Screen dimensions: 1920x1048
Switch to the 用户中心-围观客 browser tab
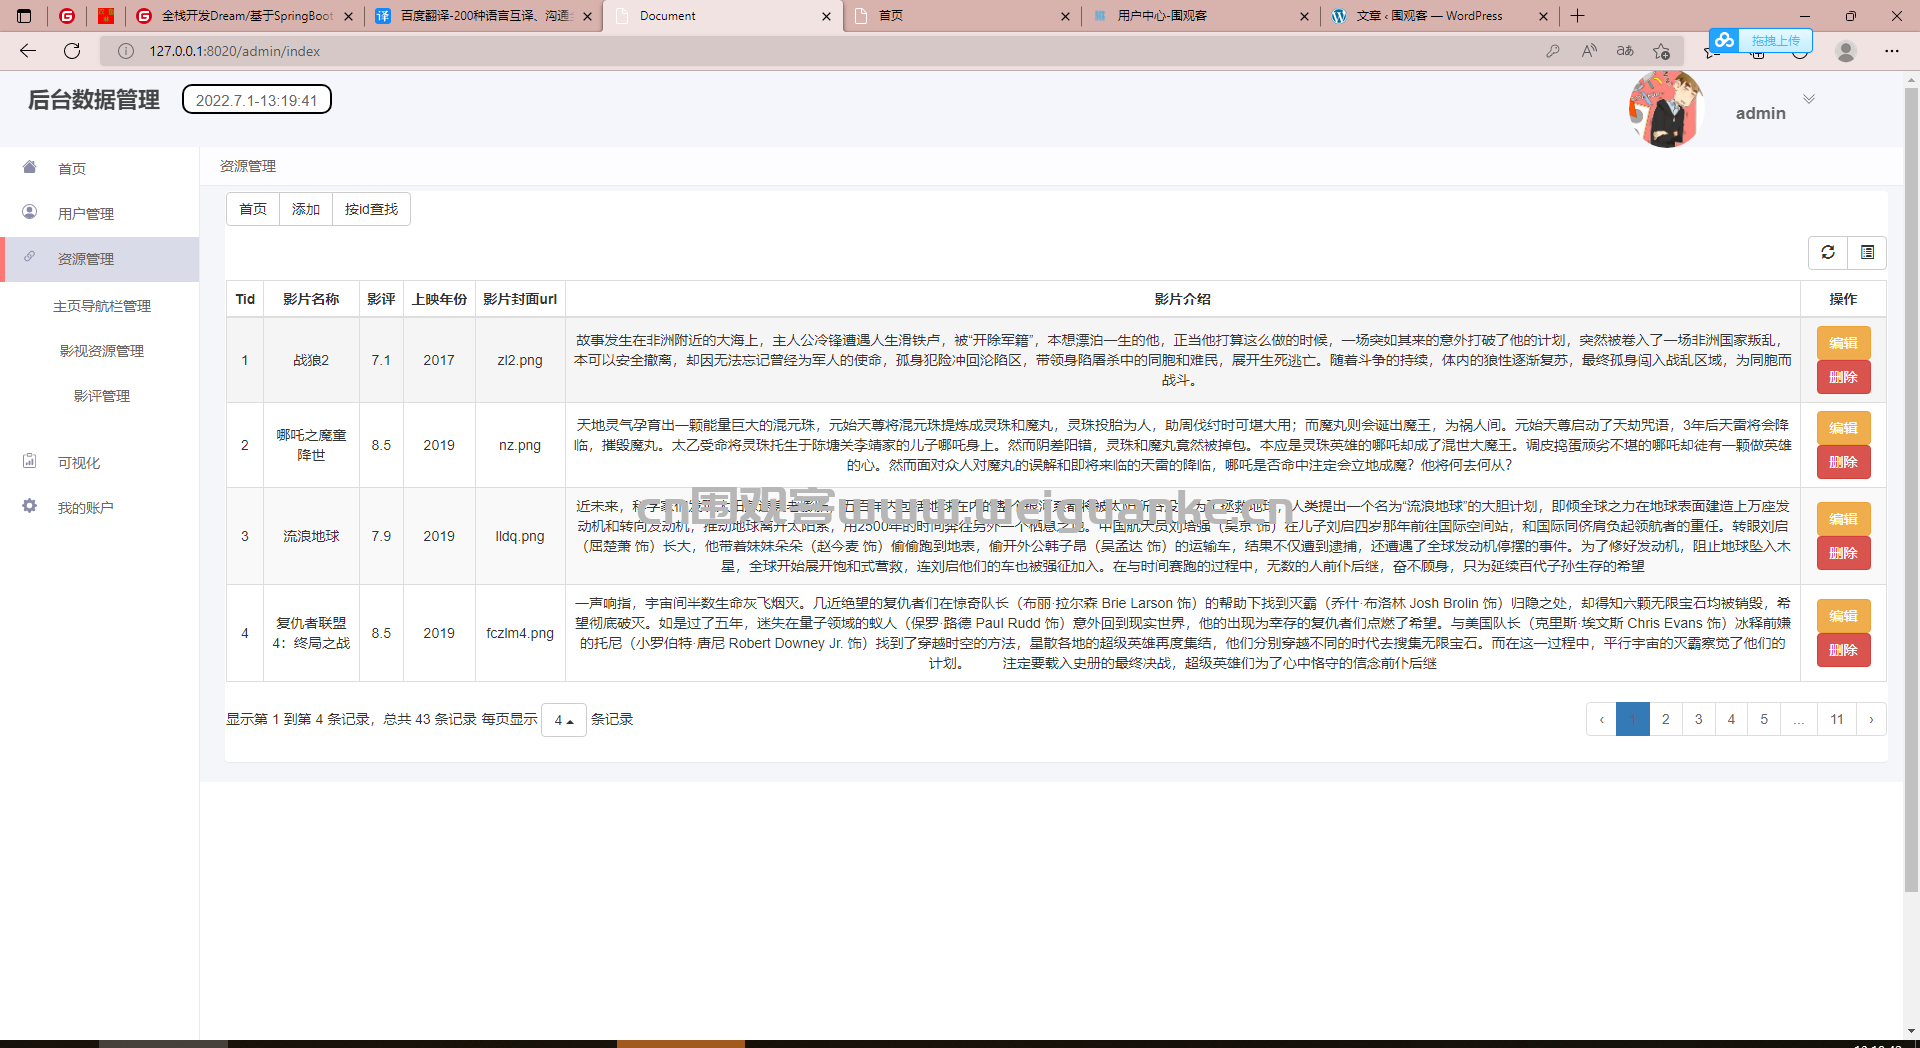click(x=1200, y=16)
